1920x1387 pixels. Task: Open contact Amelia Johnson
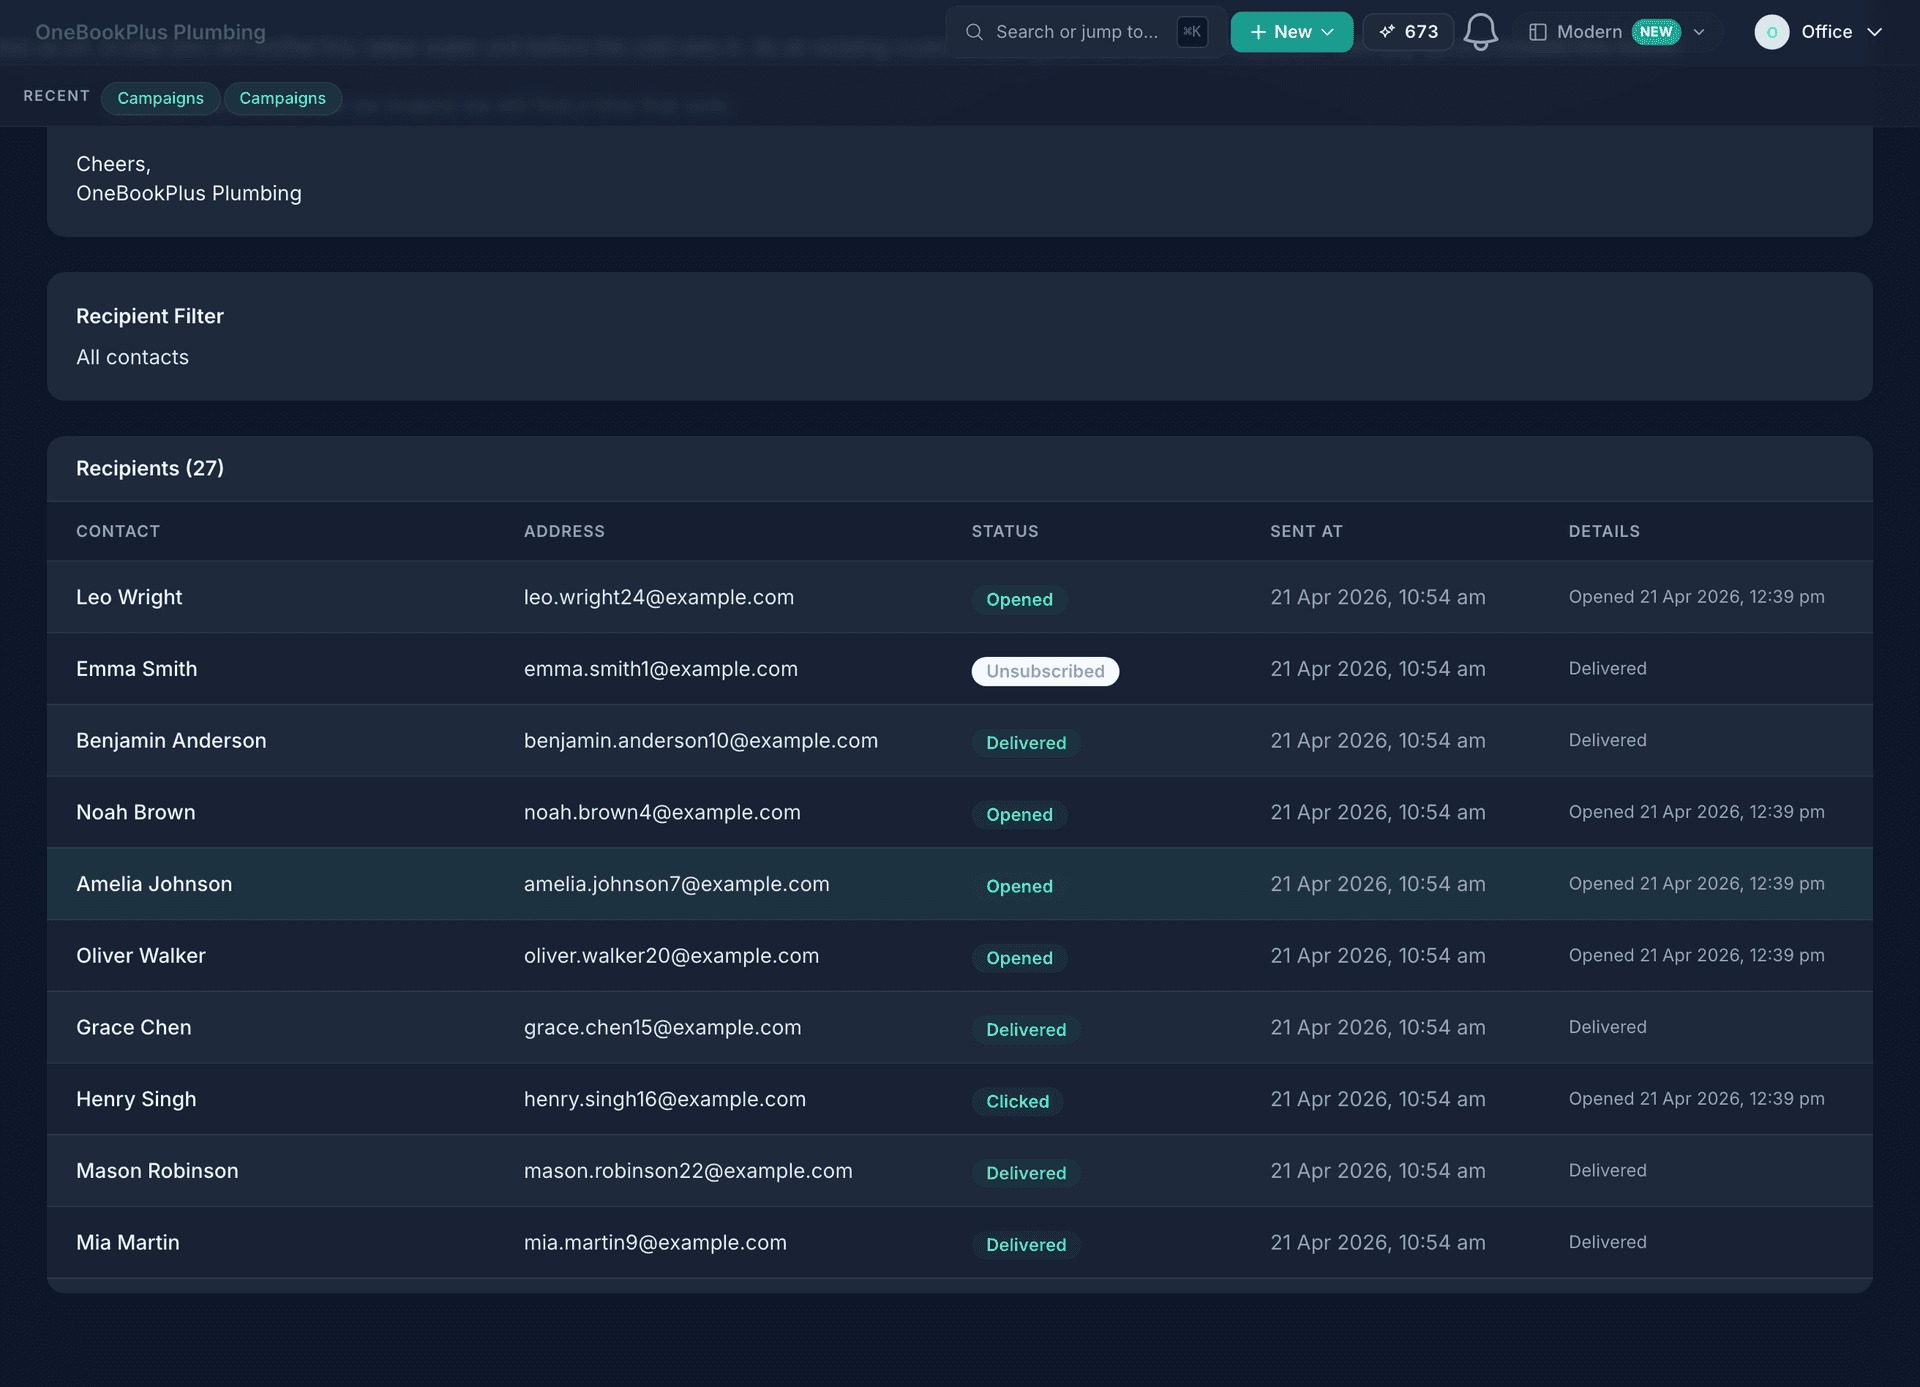(x=154, y=884)
